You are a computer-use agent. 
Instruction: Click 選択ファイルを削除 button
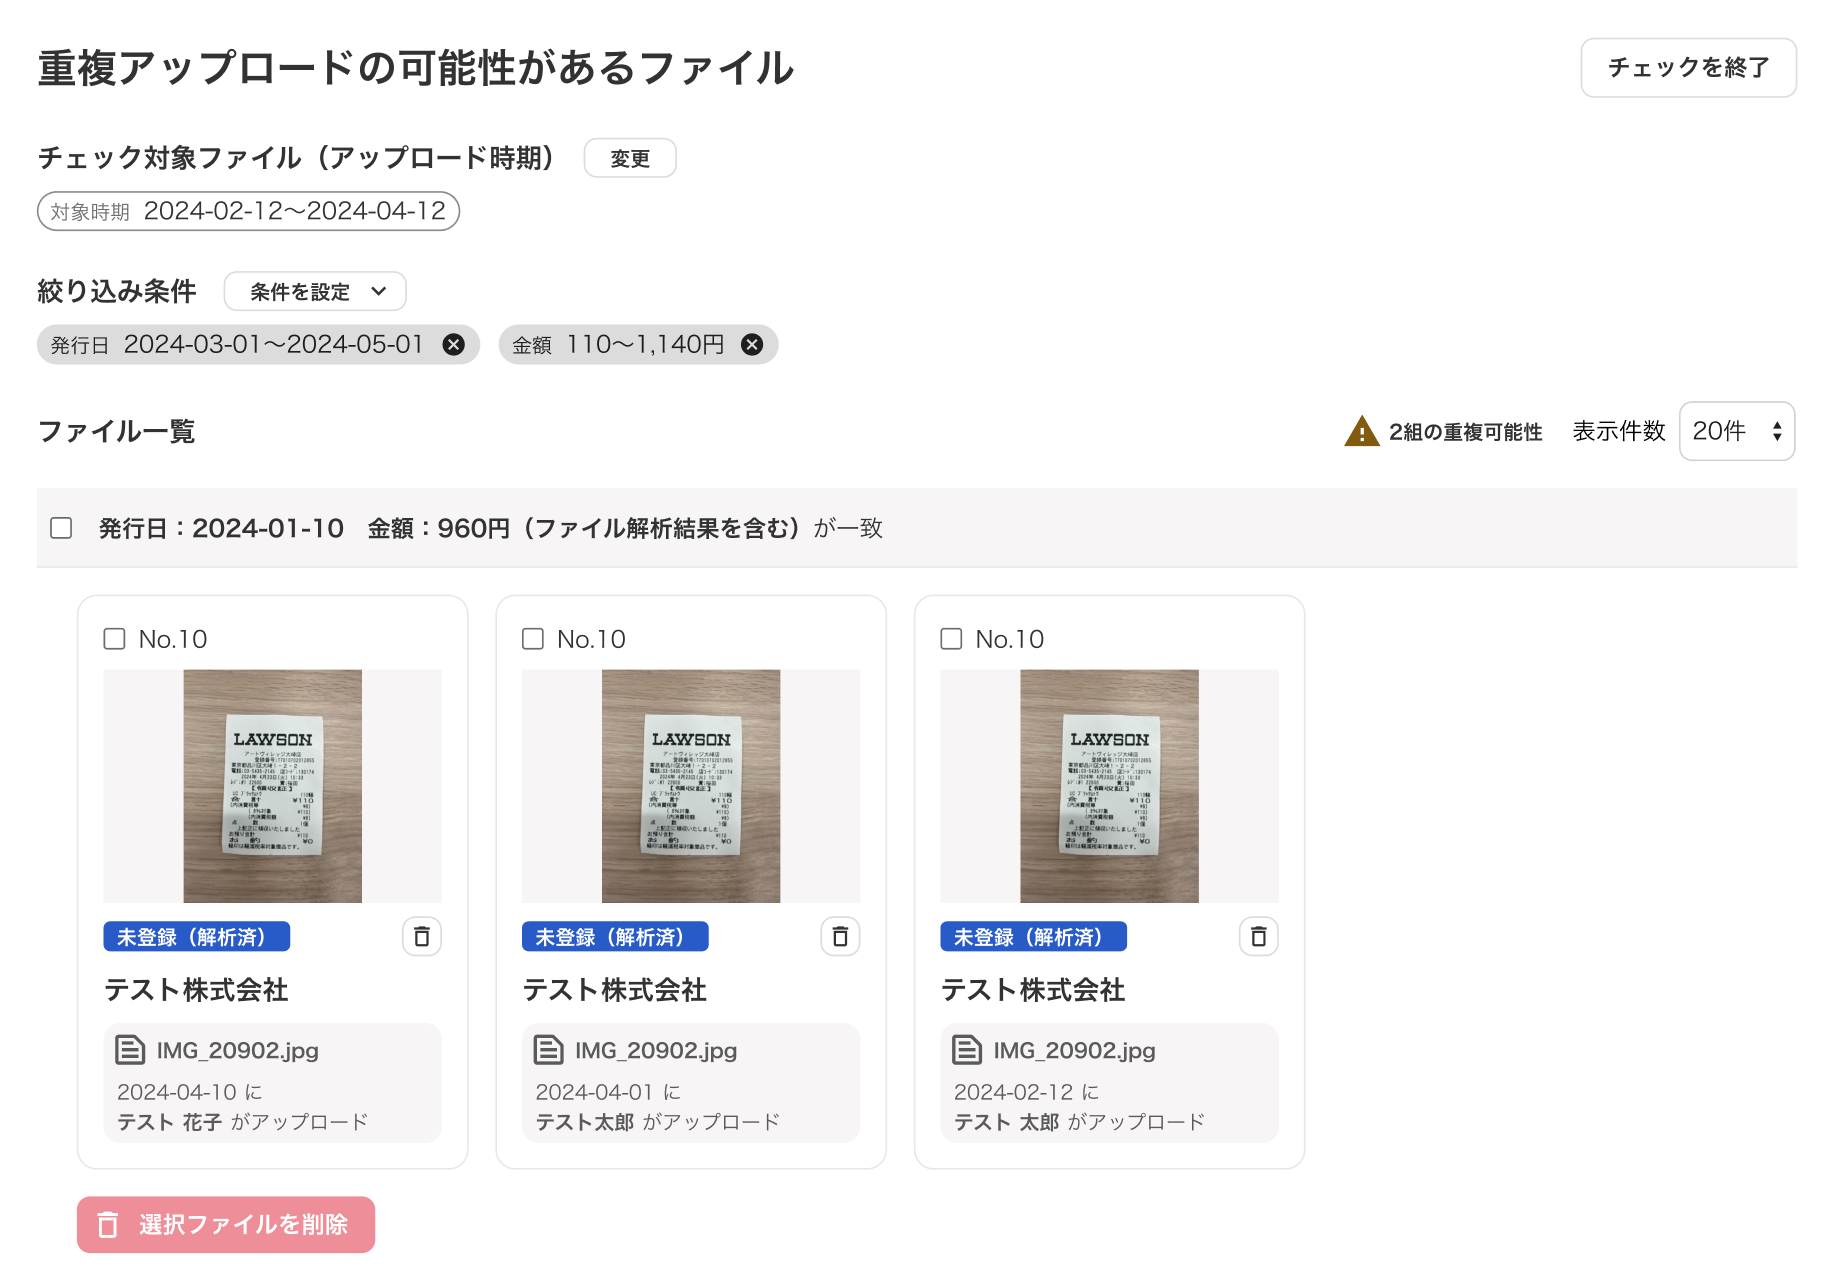click(226, 1224)
